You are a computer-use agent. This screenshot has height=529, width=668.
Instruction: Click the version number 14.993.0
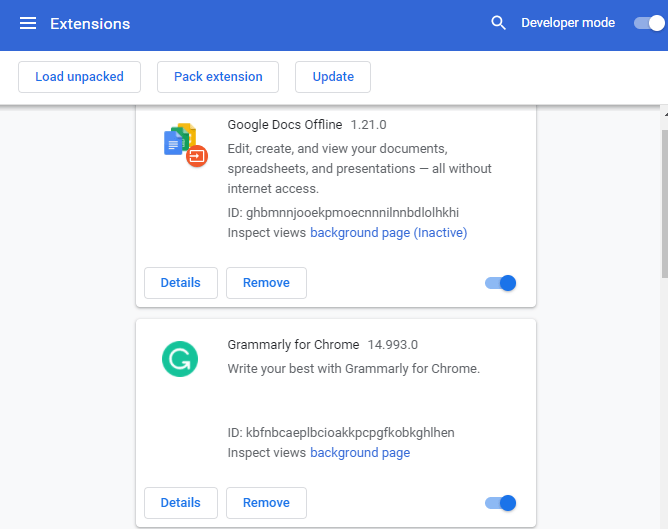click(392, 345)
